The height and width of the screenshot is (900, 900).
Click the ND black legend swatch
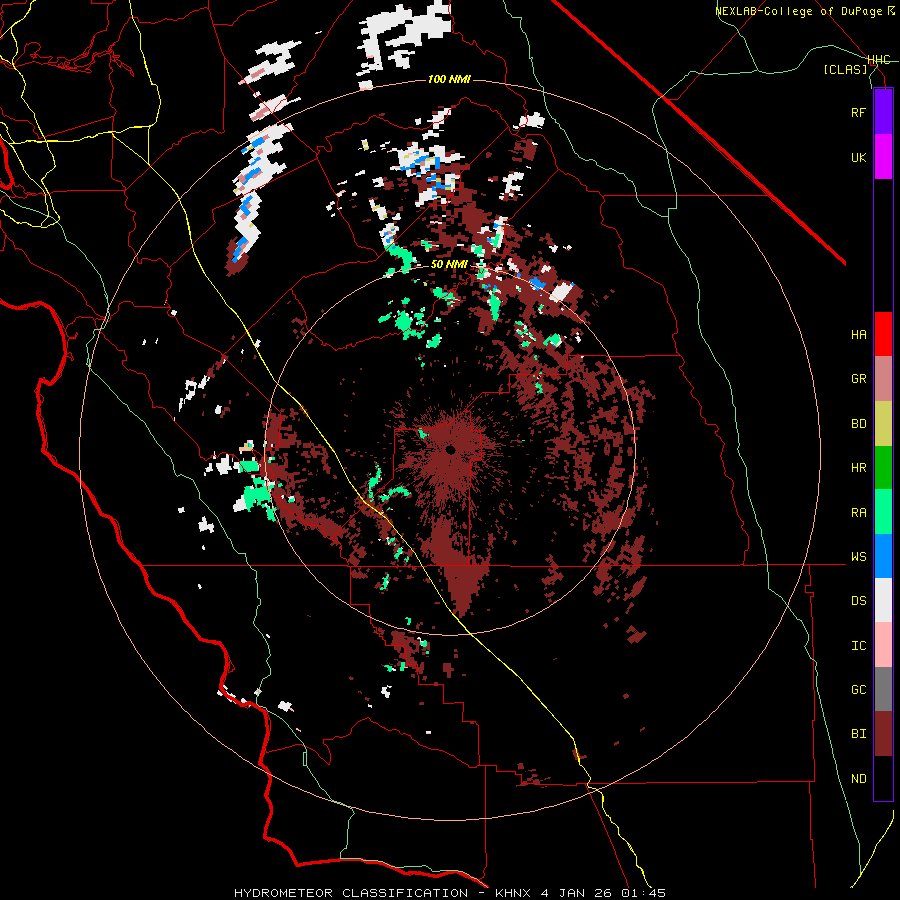[x=883, y=778]
